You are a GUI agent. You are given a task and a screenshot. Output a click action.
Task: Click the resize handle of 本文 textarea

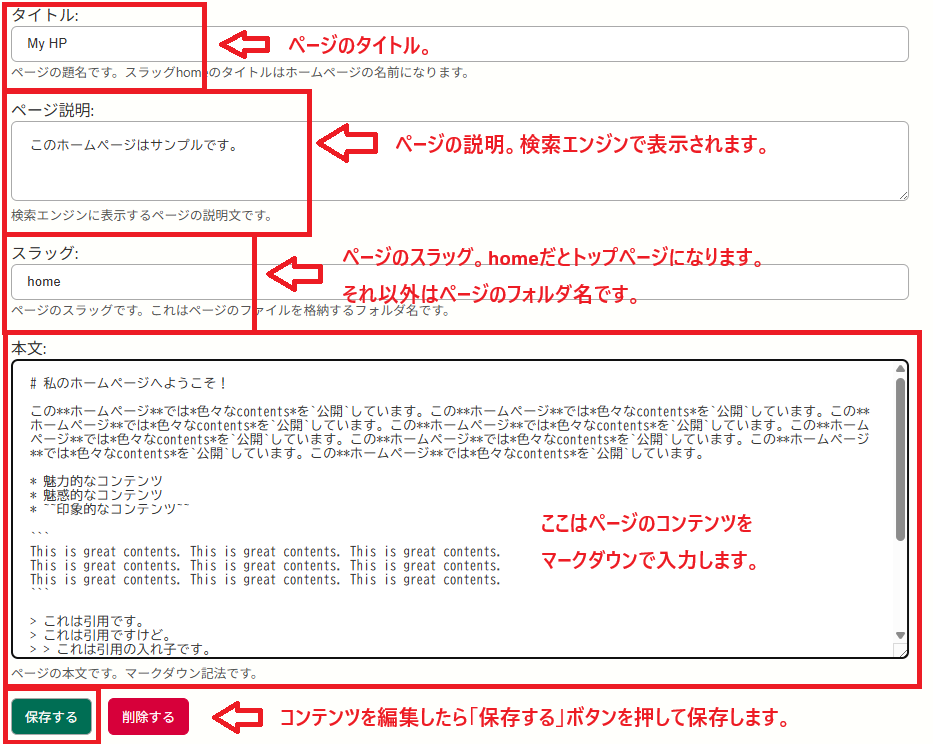902,652
